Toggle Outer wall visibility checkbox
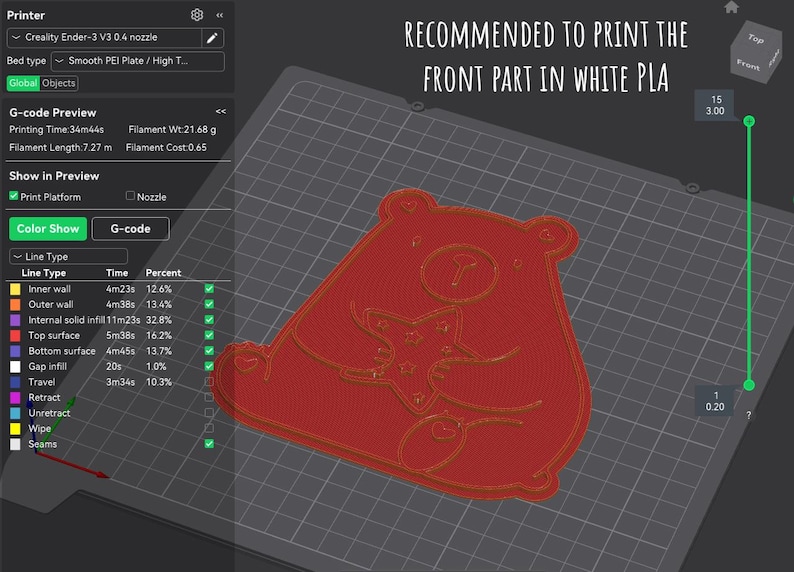This screenshot has width=794, height=572. coord(209,304)
